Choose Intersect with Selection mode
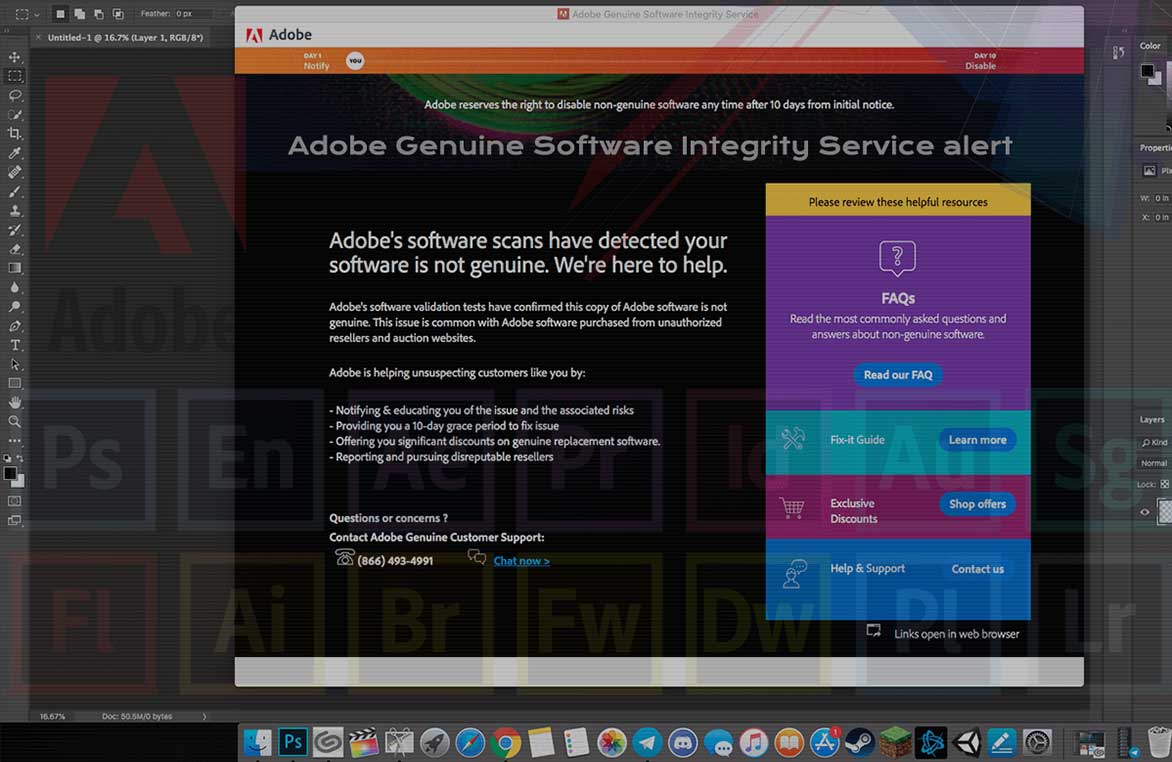 click(117, 13)
